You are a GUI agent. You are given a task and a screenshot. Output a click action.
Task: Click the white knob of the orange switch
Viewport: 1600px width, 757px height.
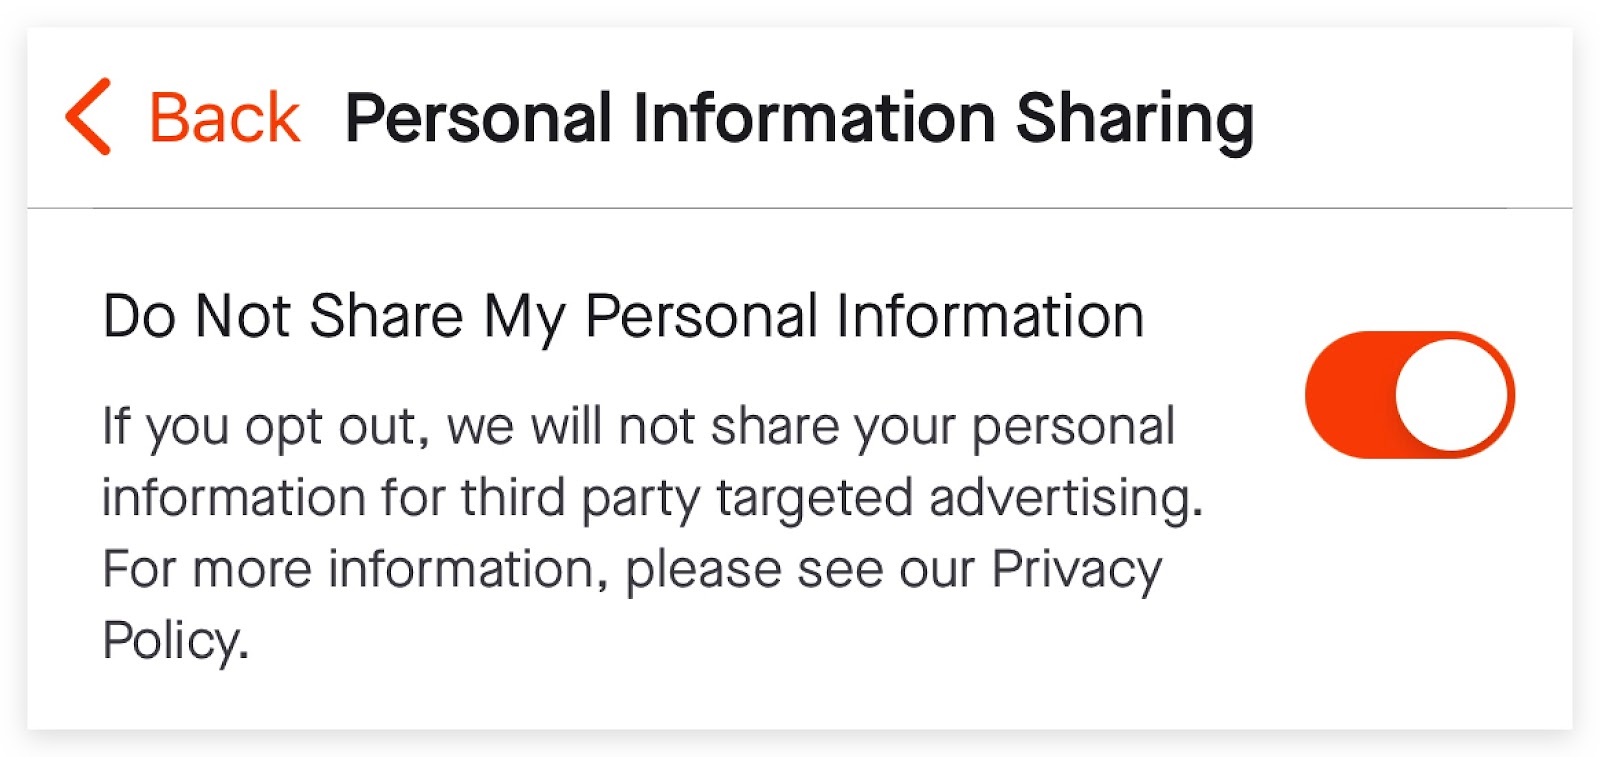point(1451,395)
